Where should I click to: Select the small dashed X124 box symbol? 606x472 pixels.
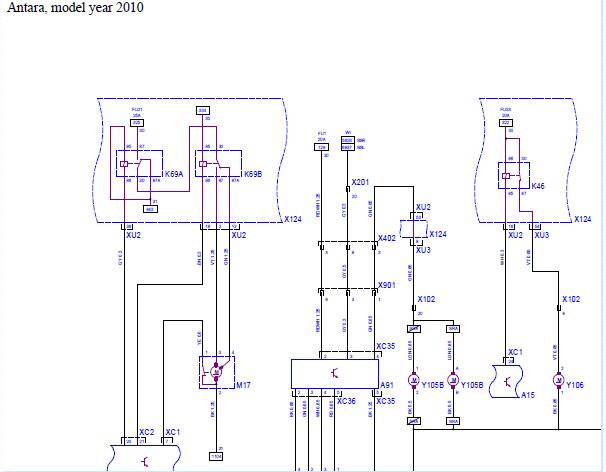pos(414,229)
